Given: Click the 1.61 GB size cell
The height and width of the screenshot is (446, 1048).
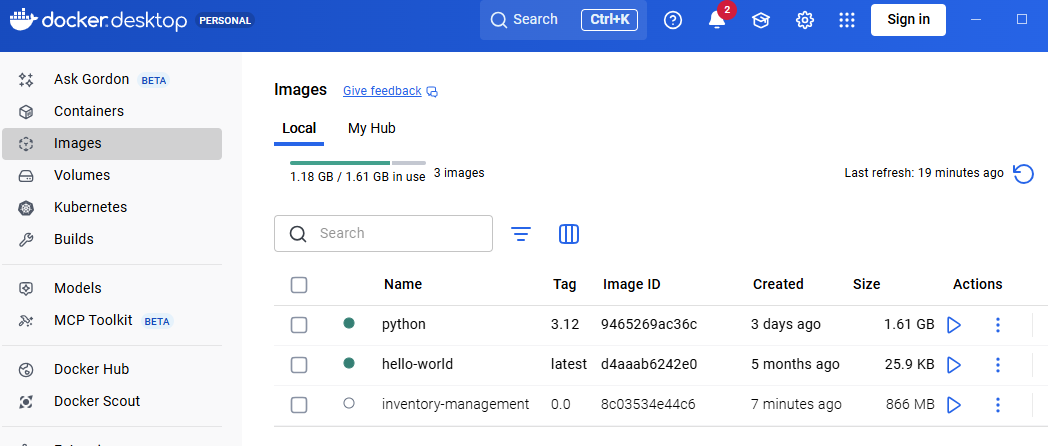Looking at the screenshot, I should click(909, 325).
